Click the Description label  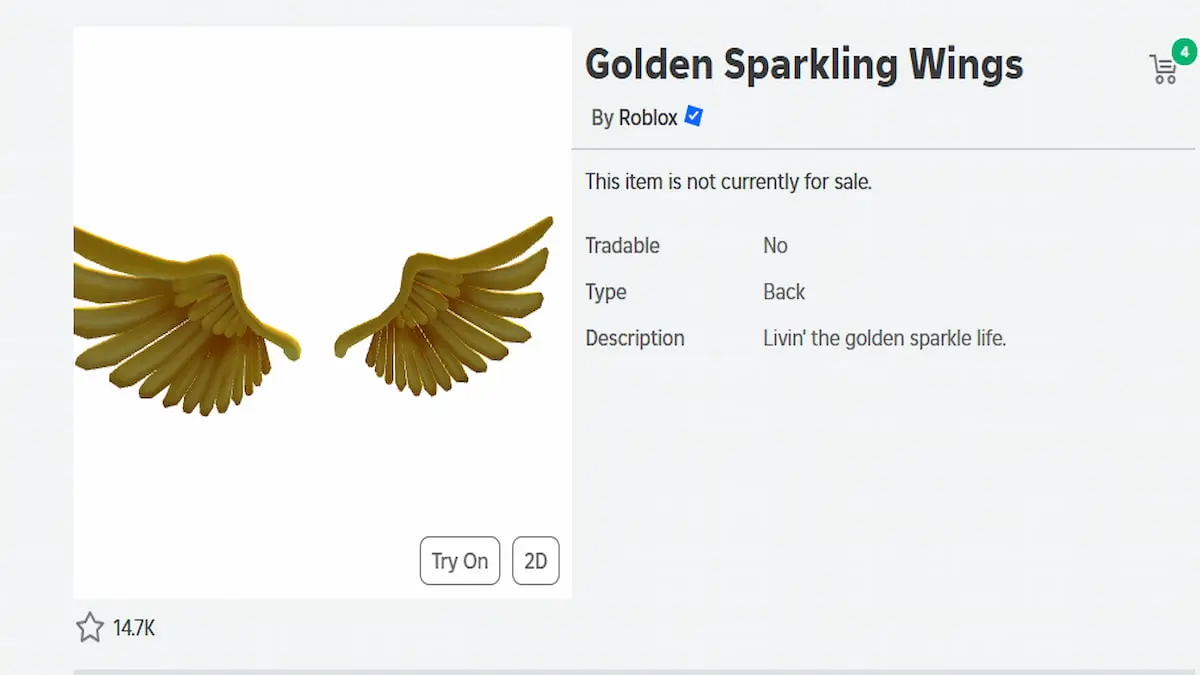pyautogui.click(x=635, y=338)
